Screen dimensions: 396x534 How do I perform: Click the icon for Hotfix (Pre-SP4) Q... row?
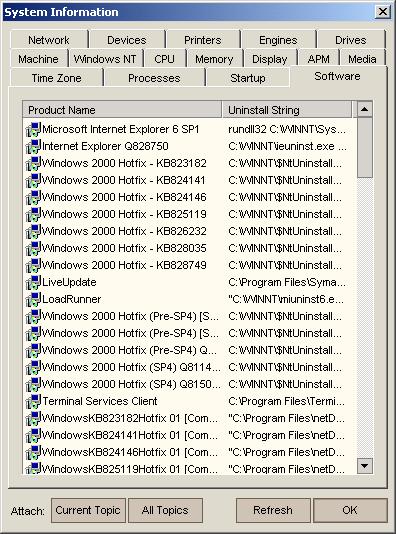(x=33, y=351)
